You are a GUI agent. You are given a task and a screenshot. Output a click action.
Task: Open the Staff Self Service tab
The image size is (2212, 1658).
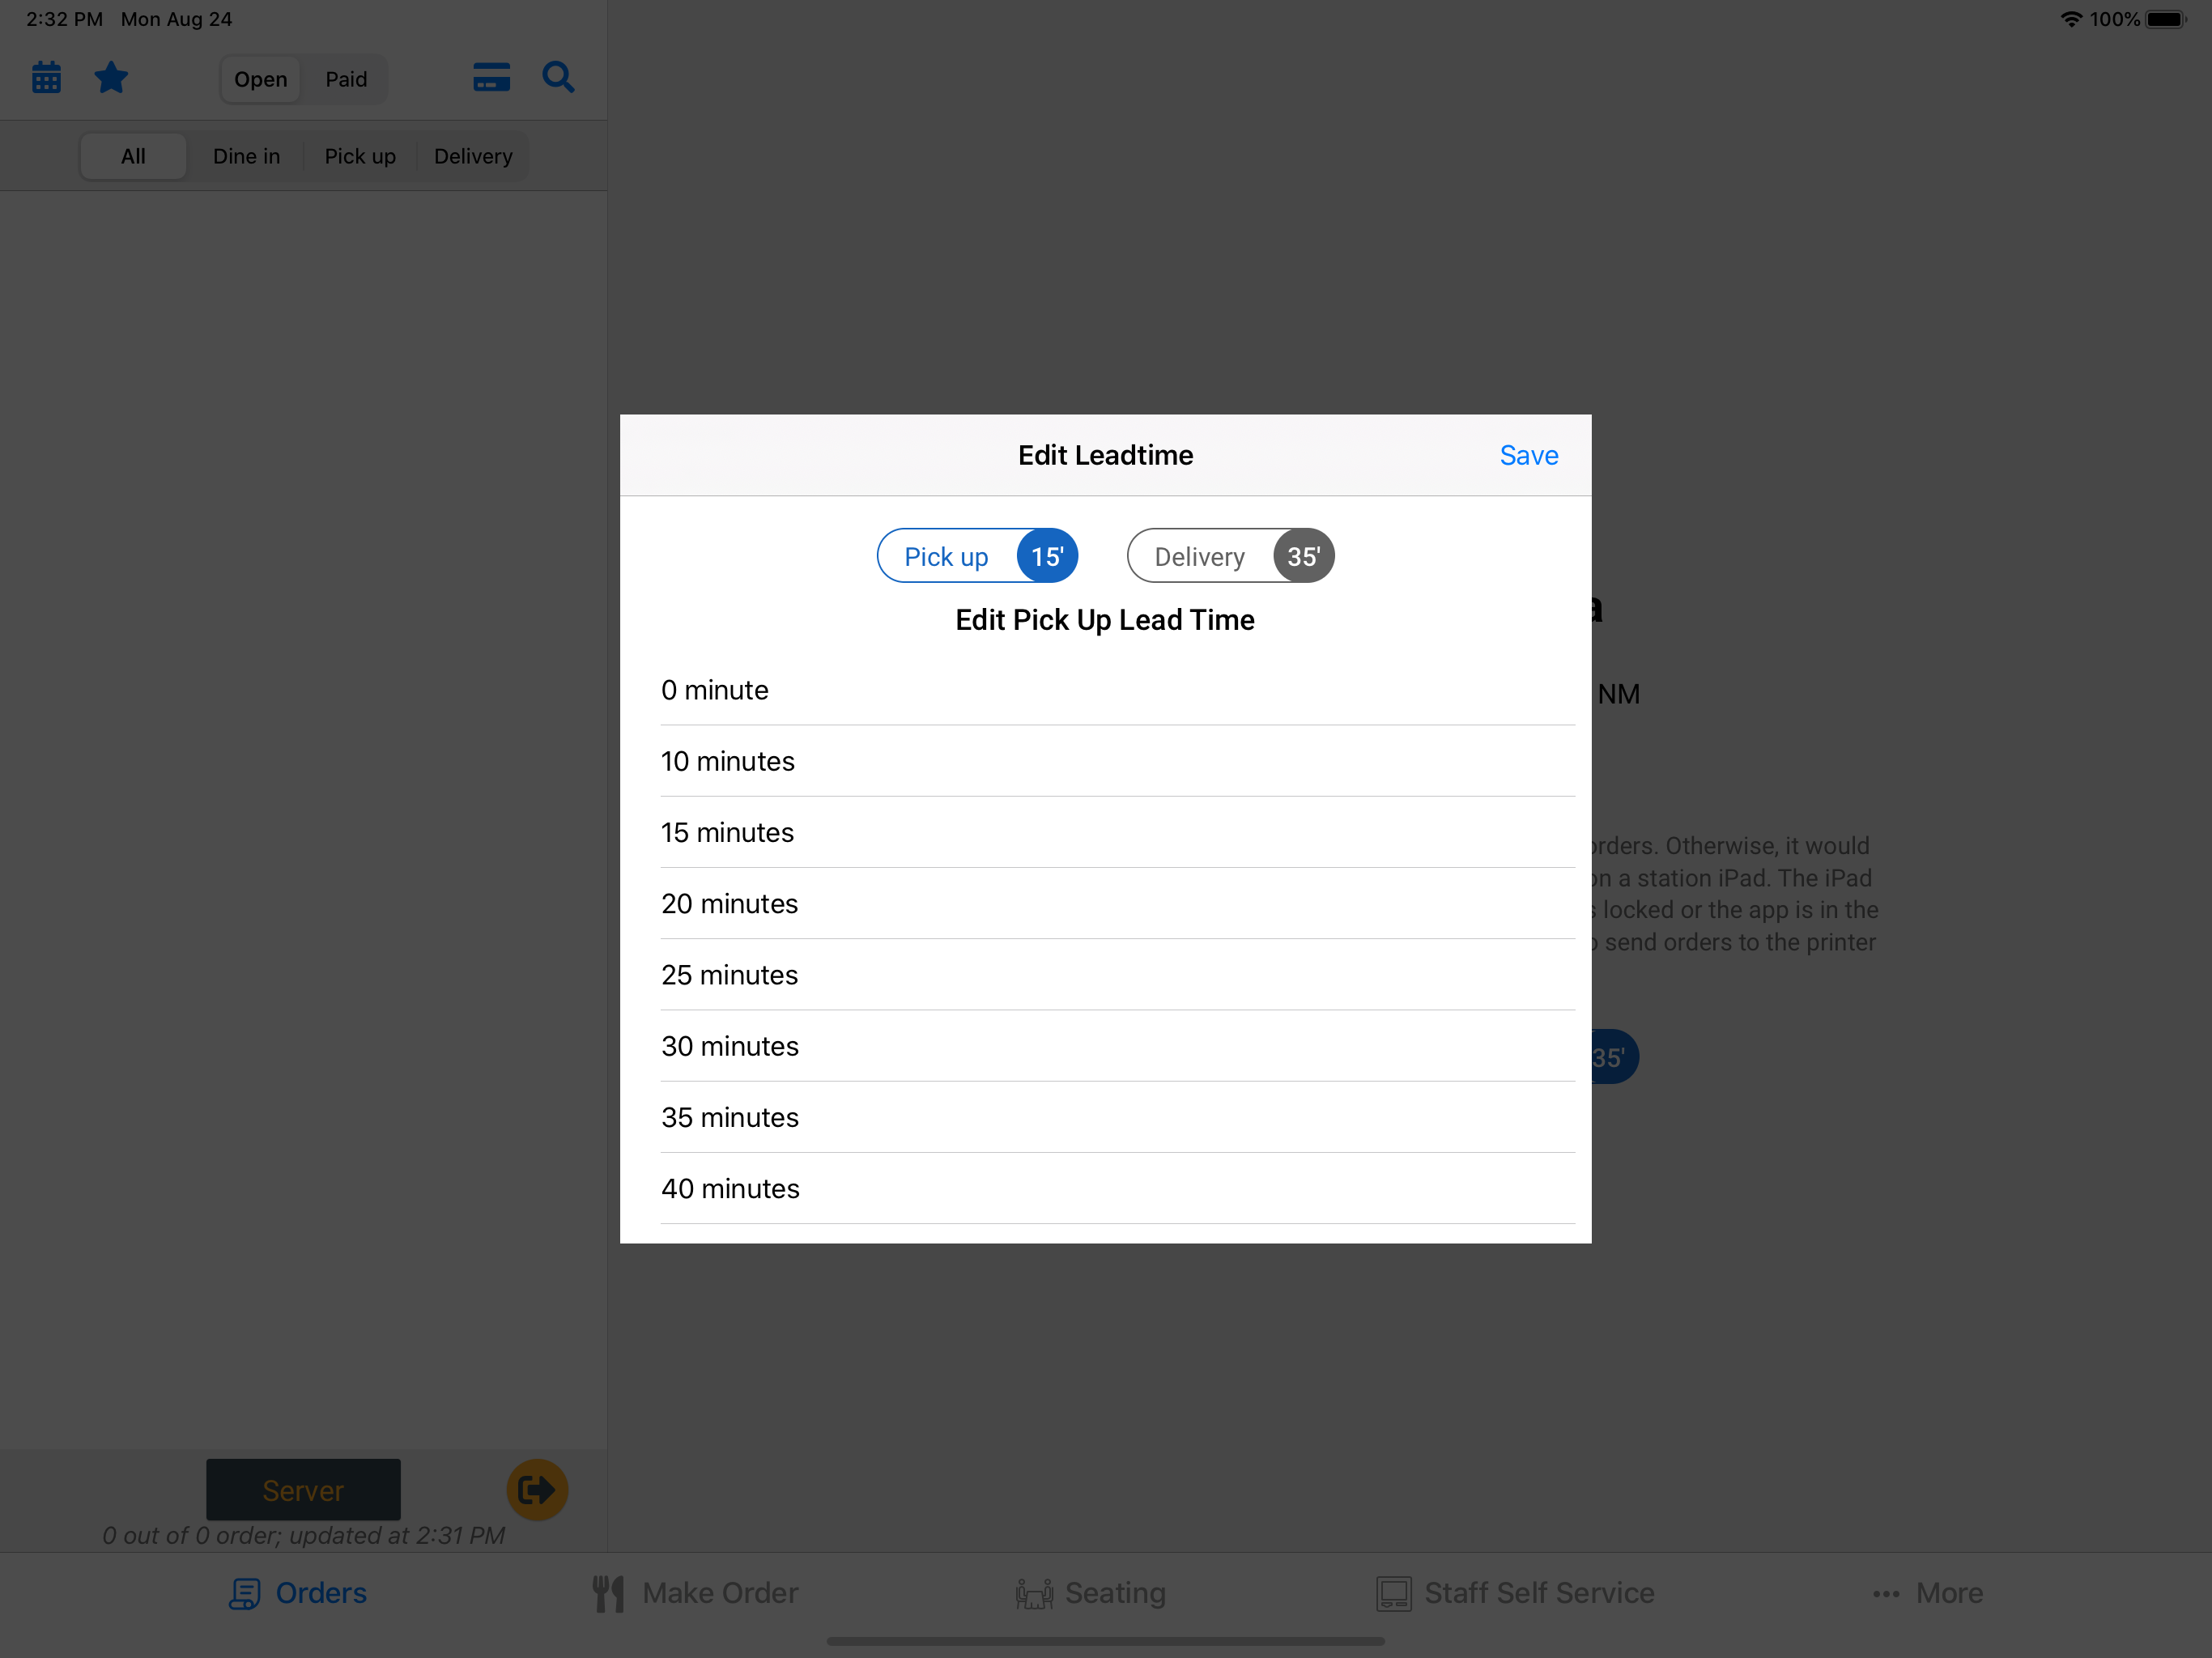click(x=1515, y=1593)
